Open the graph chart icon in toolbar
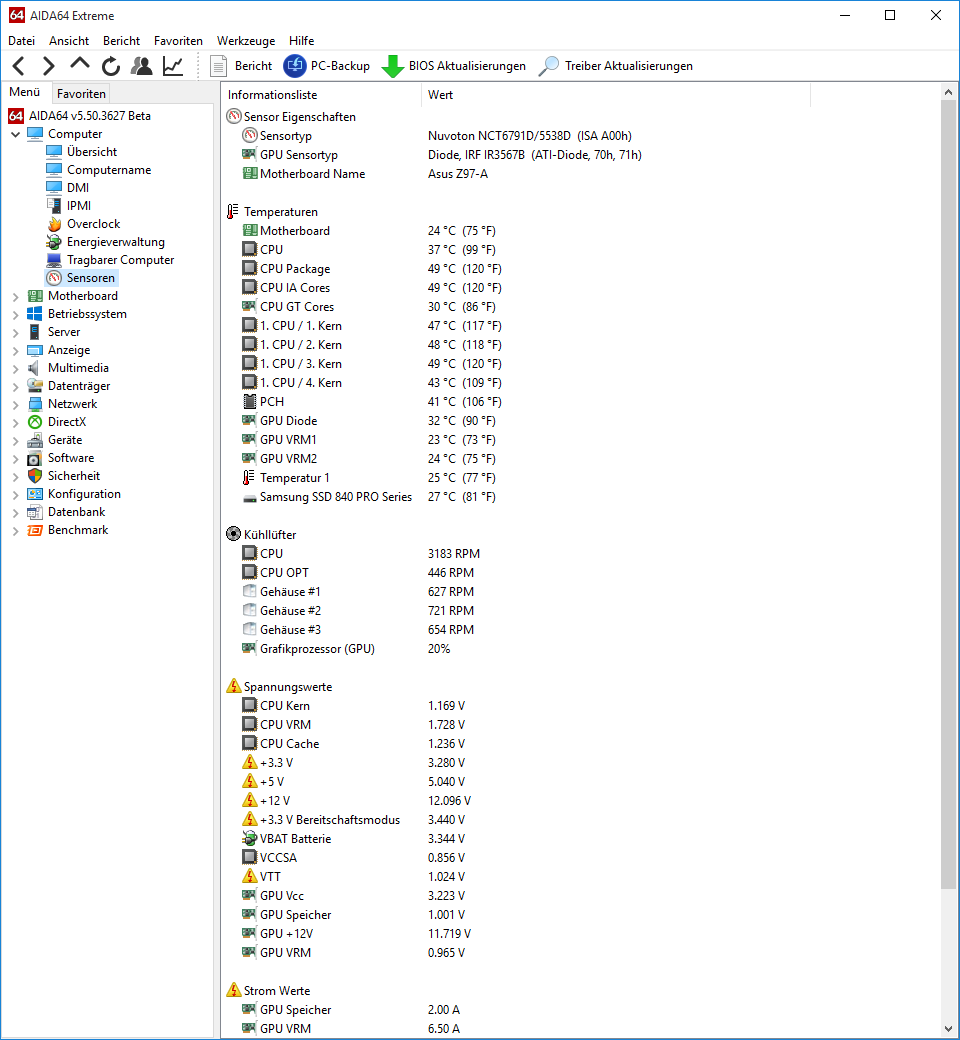Screen dimensions: 960x1040 pos(173,66)
